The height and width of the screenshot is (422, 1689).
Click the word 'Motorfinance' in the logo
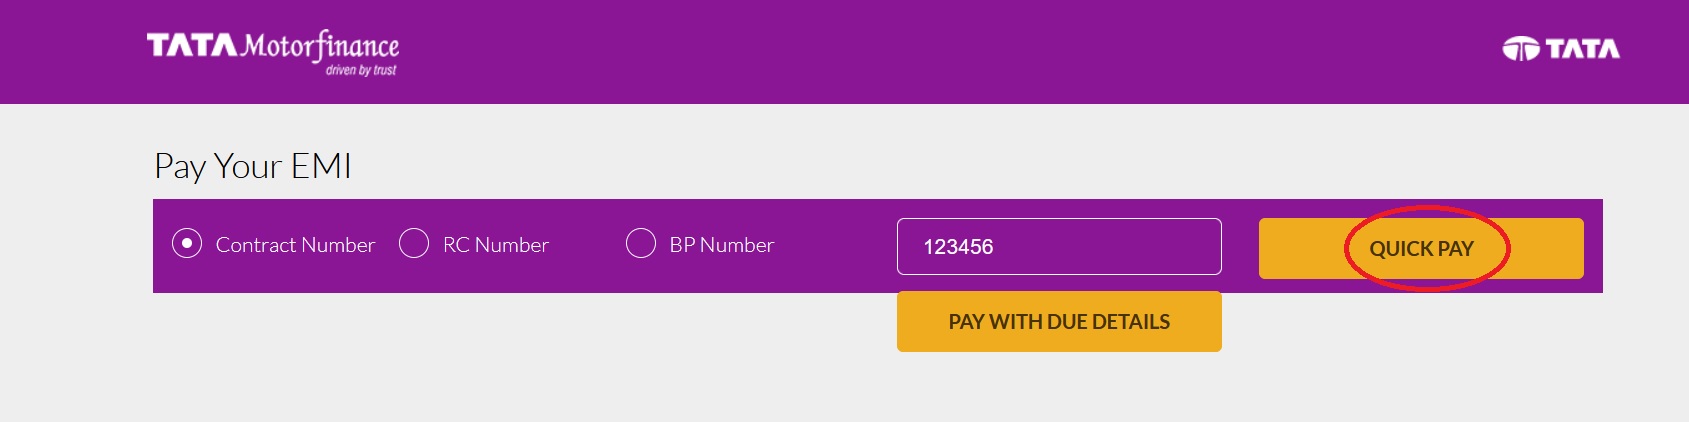point(321,46)
